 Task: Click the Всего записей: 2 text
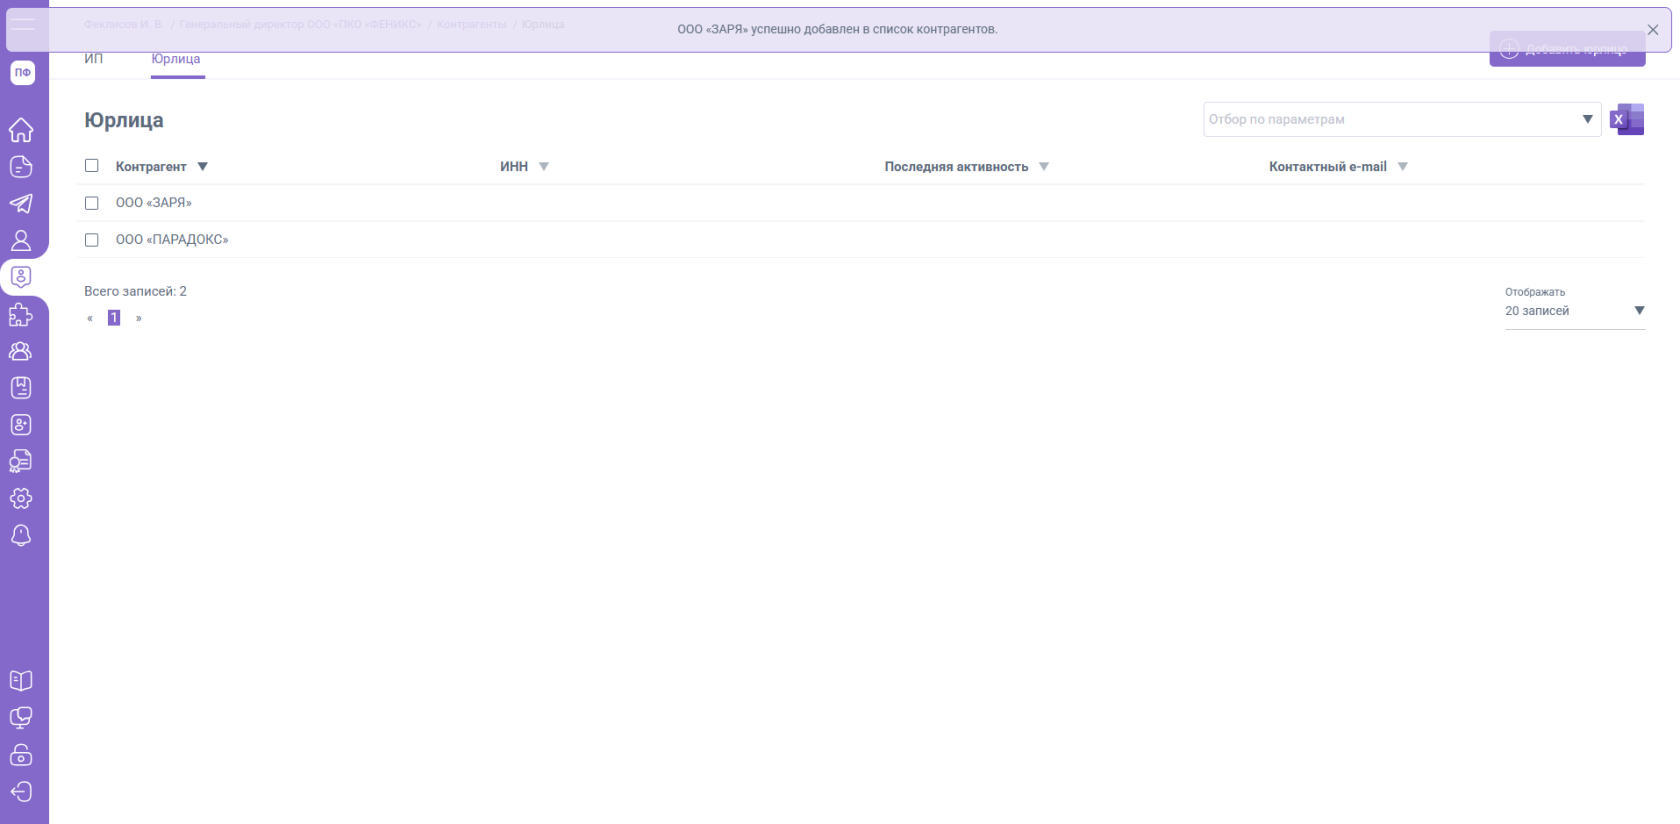point(135,292)
